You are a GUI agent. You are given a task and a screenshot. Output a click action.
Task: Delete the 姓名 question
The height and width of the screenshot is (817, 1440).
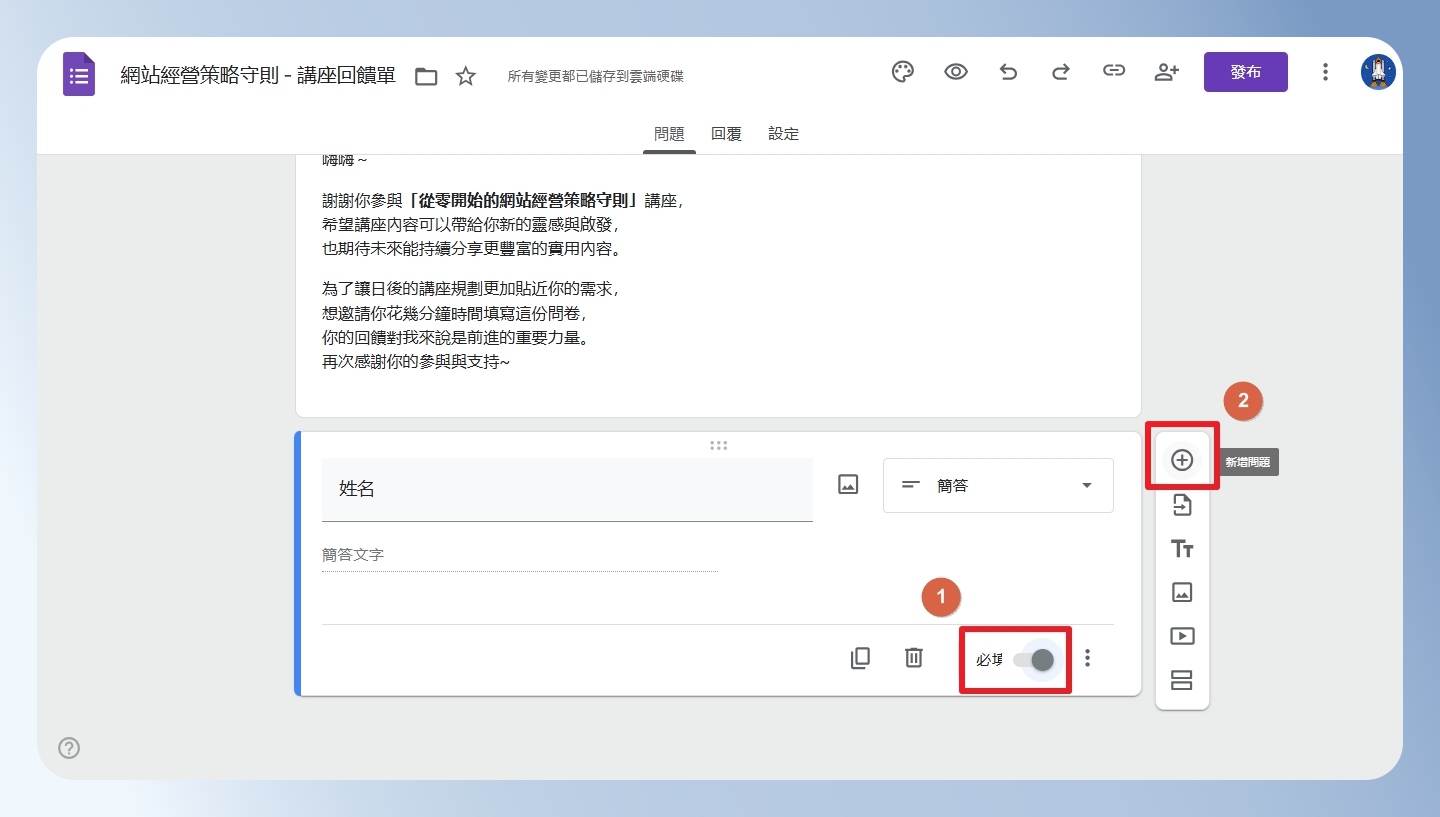(x=913, y=658)
